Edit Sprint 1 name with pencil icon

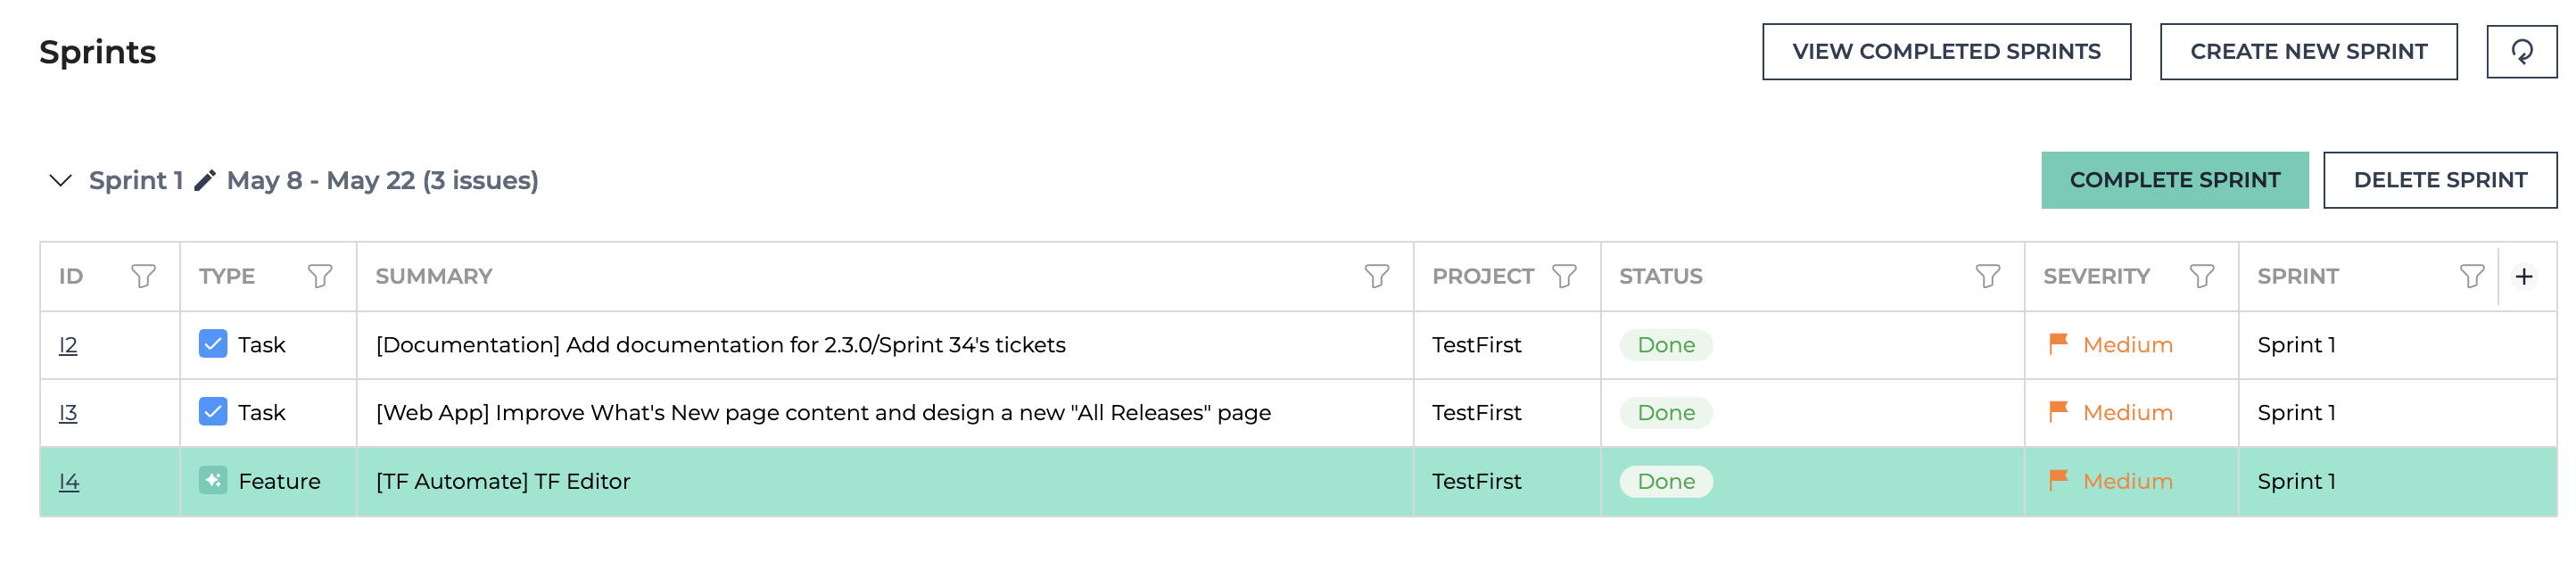tap(205, 180)
